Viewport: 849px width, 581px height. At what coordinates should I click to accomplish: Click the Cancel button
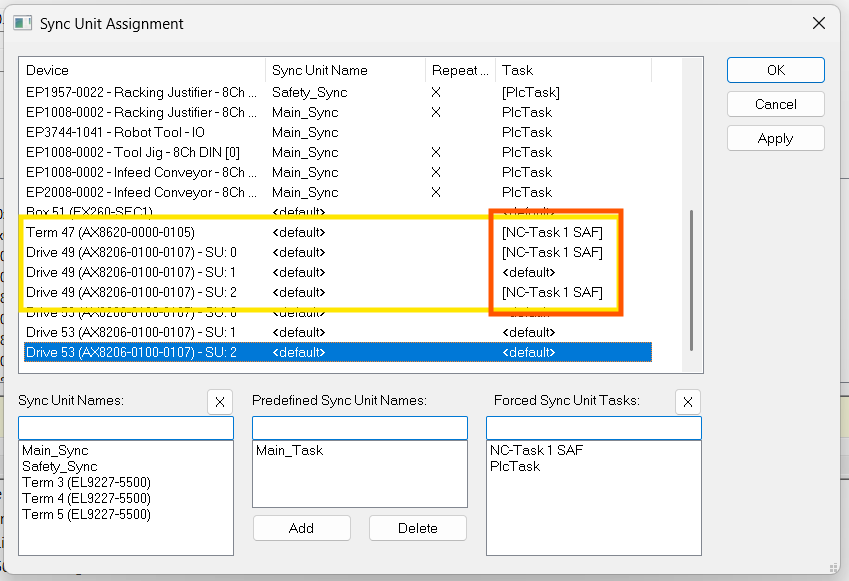click(x=775, y=104)
